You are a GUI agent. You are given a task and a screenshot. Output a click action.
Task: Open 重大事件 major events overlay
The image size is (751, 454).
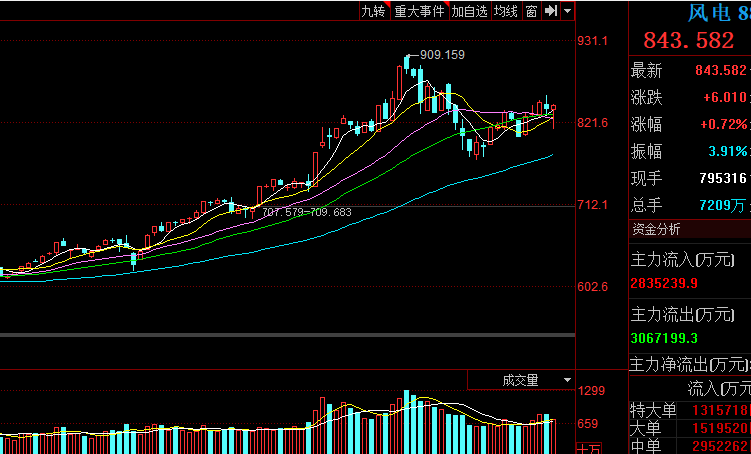click(419, 11)
